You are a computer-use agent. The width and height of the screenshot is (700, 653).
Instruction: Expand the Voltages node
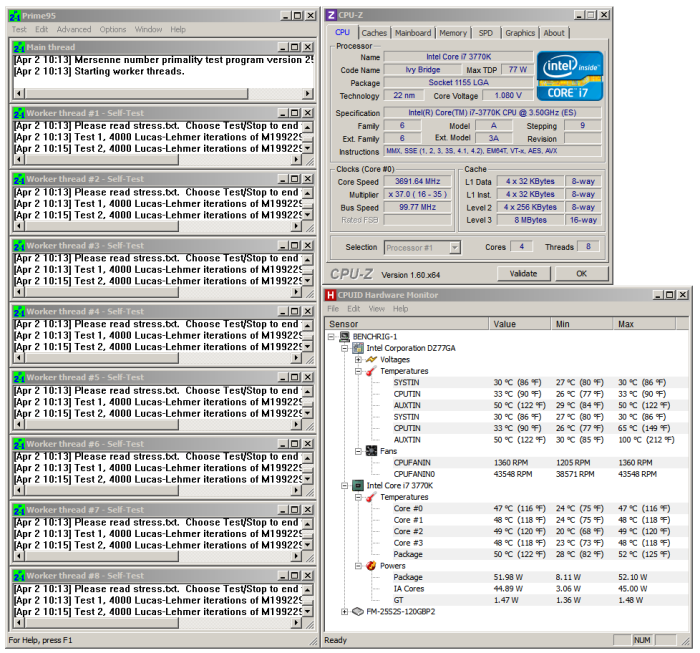coord(358,359)
